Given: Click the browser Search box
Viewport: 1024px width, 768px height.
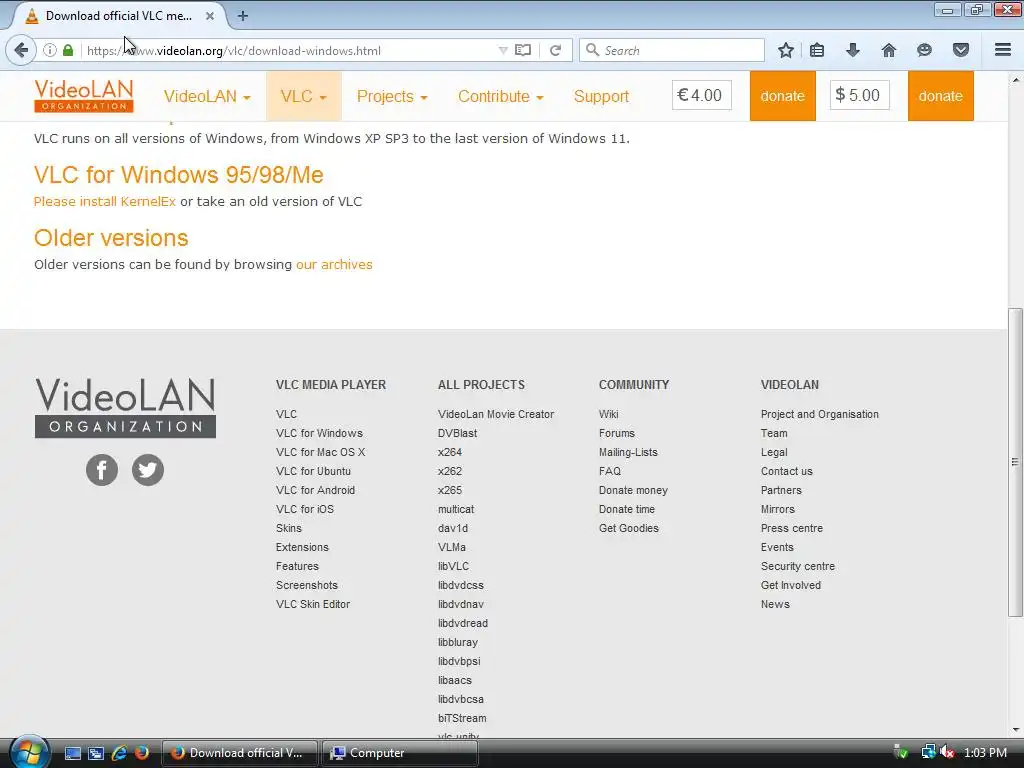Looking at the screenshot, I should 671,50.
